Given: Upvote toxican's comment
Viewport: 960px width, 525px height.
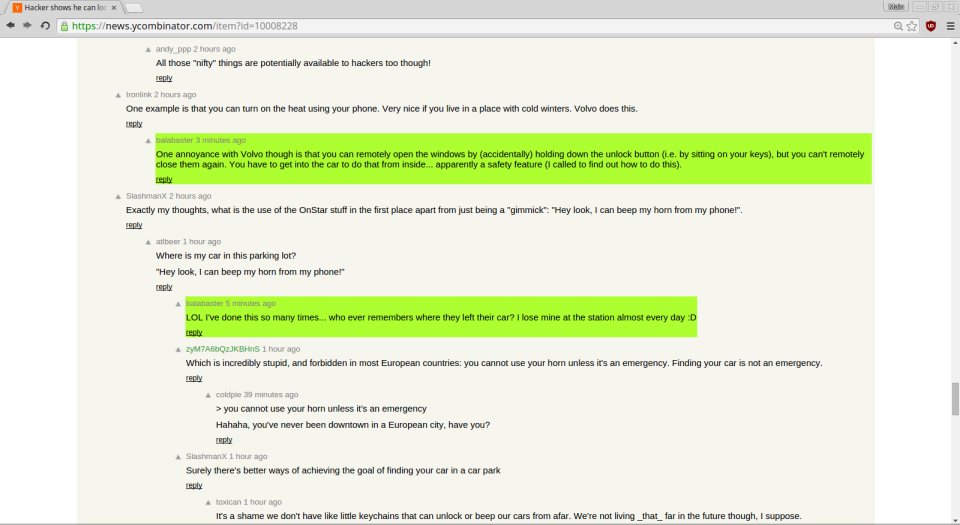Looking at the screenshot, I should click(x=208, y=503).
